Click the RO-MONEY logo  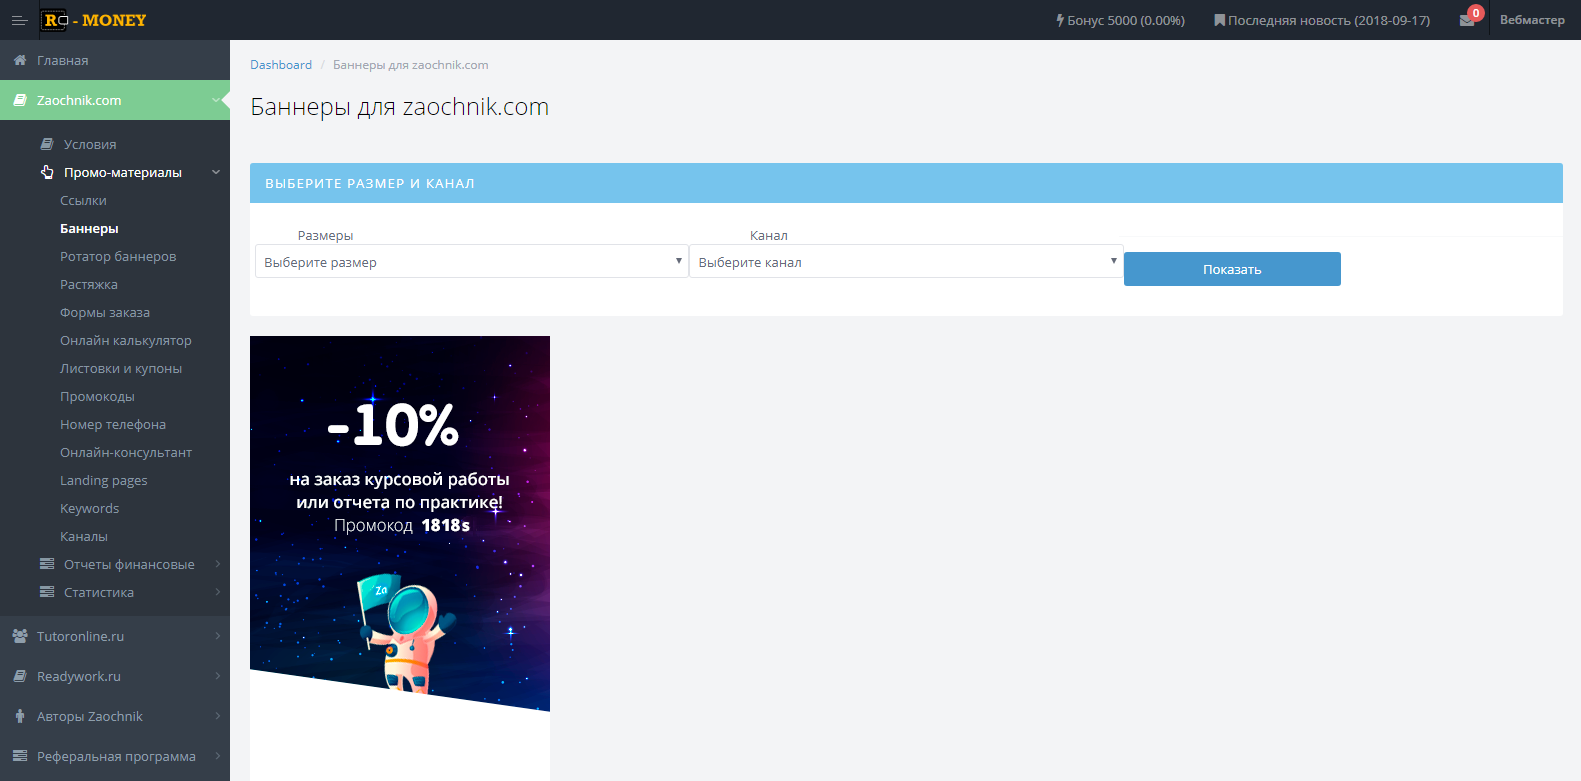pos(95,20)
